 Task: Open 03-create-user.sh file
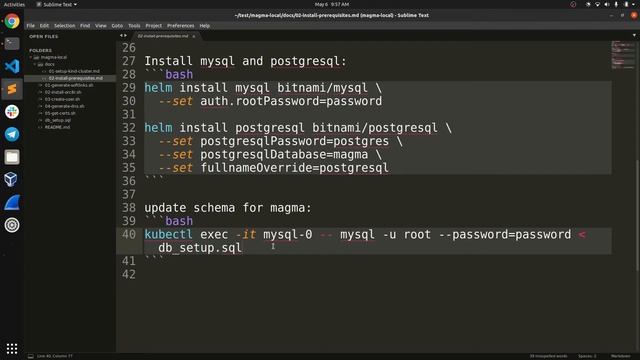62,99
